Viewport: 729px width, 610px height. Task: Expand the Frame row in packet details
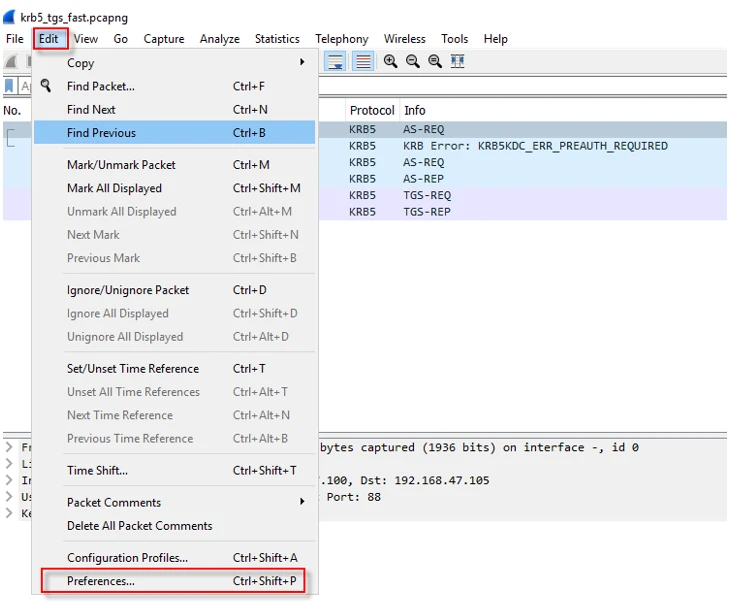coord(9,448)
